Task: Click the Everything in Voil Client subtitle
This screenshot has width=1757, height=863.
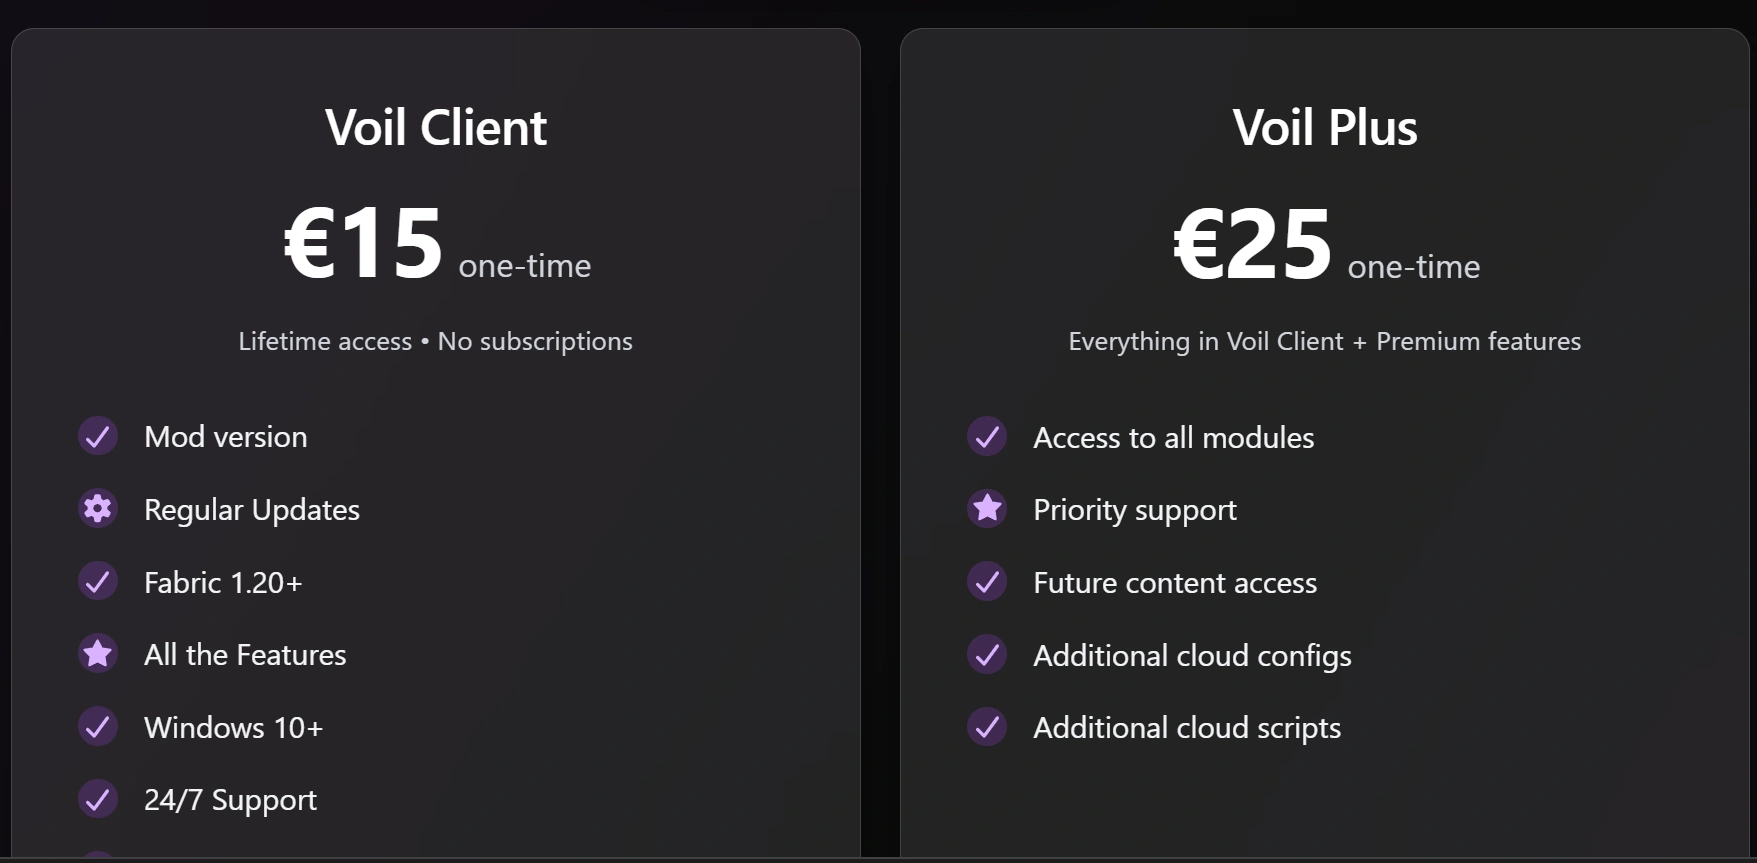Action: click(1324, 341)
